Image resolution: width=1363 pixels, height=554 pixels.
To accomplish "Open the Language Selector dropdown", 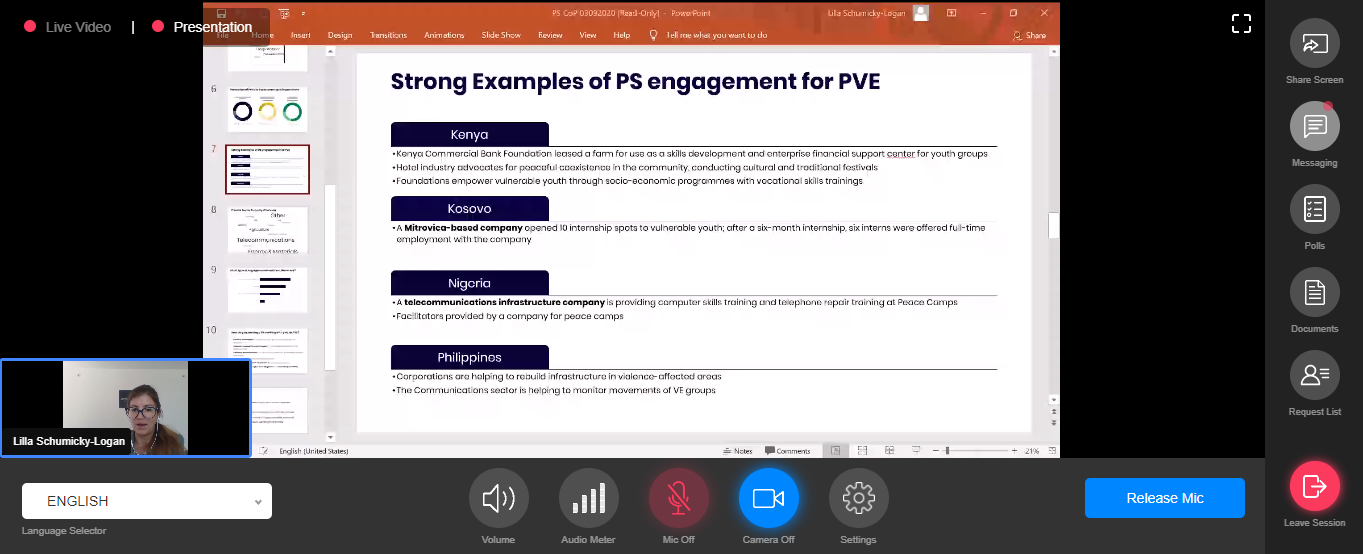I will tap(147, 501).
